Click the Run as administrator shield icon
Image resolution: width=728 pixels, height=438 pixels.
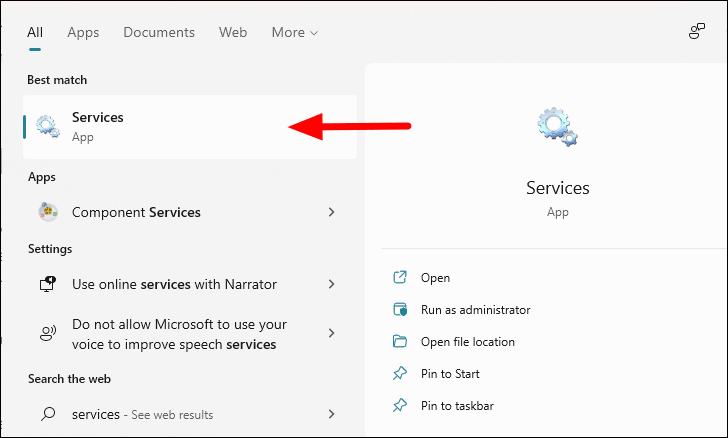pos(400,309)
